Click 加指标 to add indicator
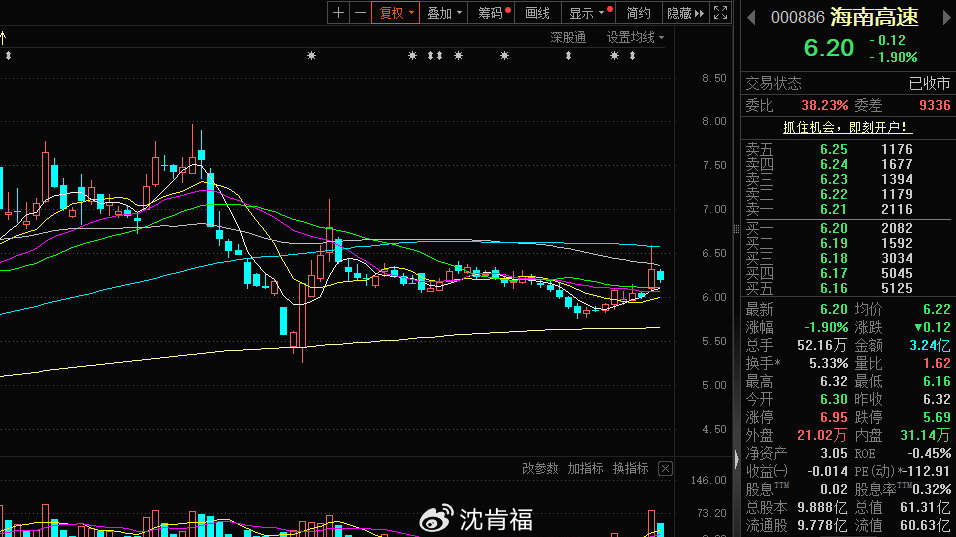 coord(585,469)
